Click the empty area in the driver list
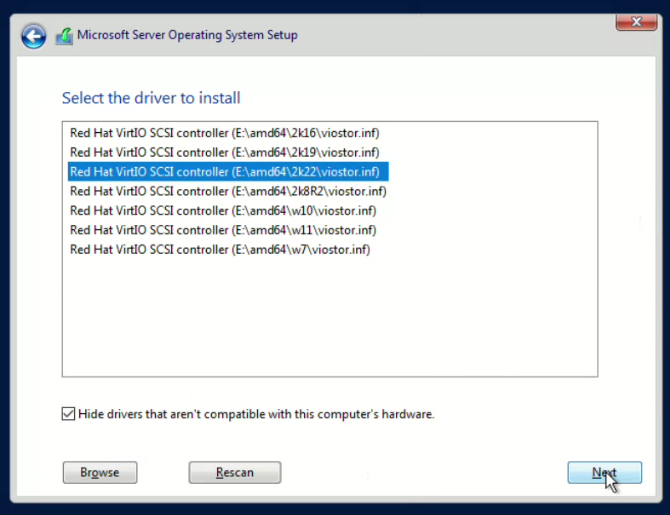 click(x=330, y=320)
